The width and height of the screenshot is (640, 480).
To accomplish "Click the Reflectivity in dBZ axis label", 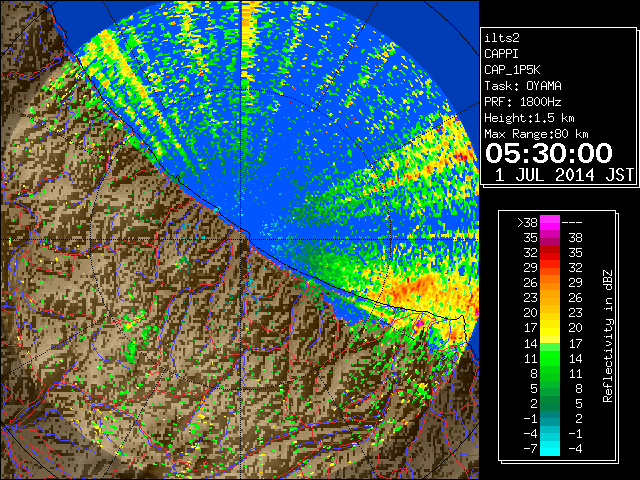I will coord(608,336).
